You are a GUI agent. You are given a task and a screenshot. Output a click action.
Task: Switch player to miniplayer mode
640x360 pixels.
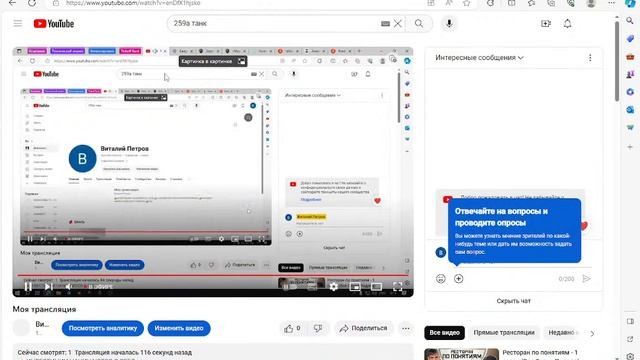point(355,287)
